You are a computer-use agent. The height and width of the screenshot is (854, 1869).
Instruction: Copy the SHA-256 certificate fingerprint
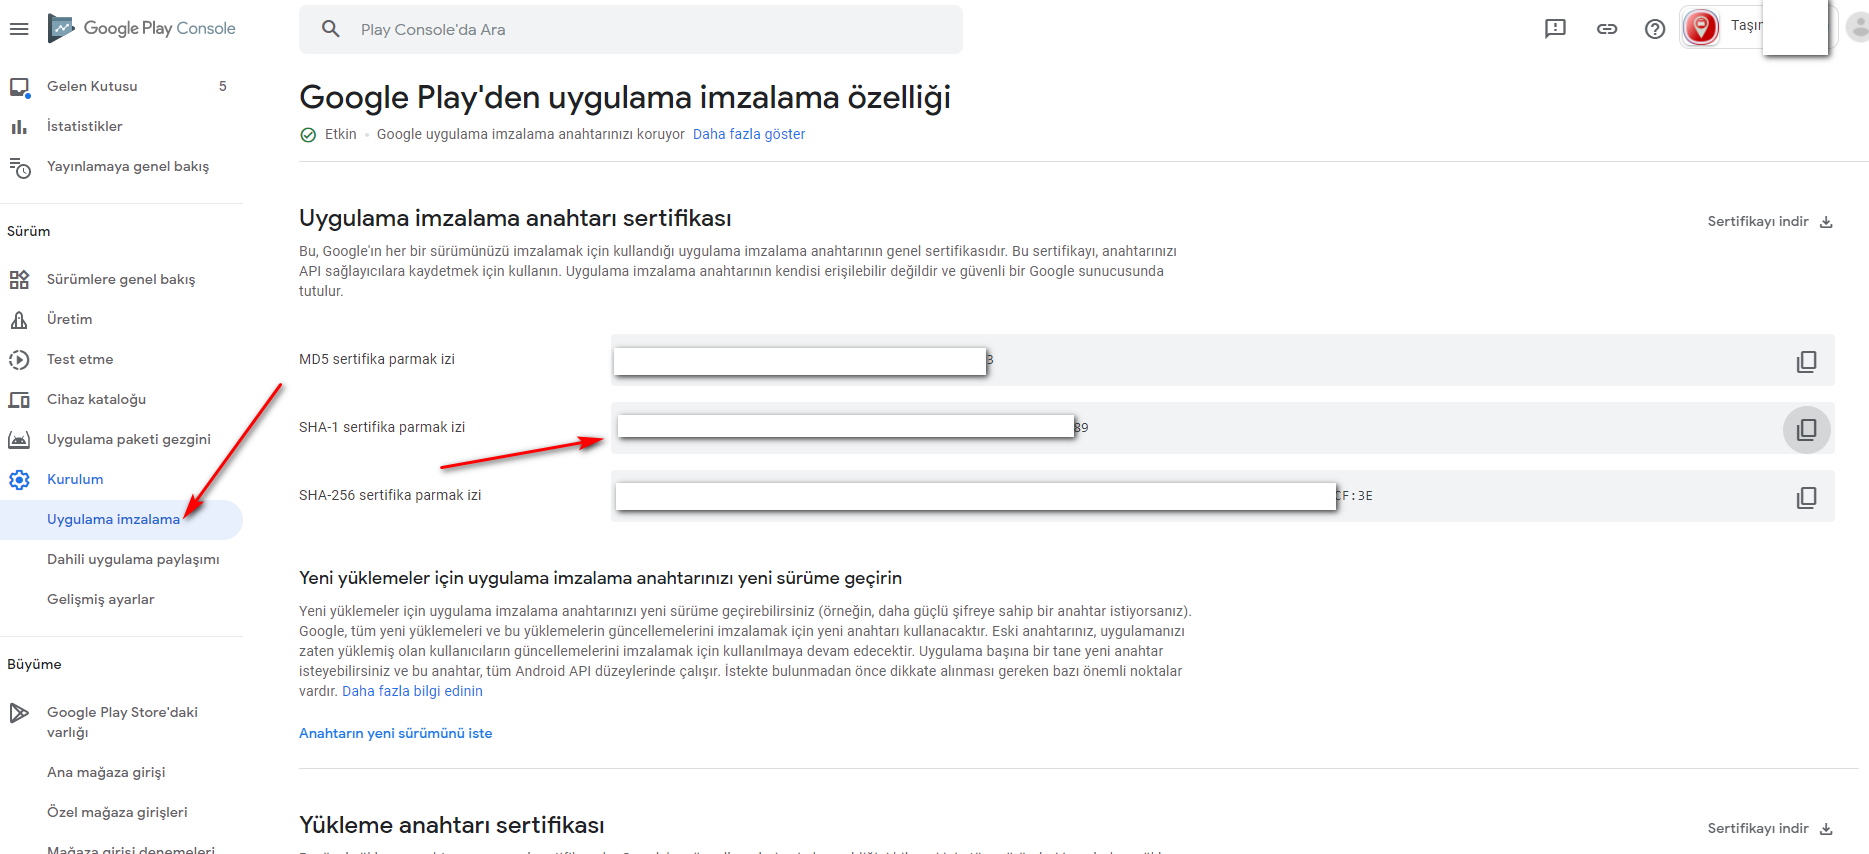pyautogui.click(x=1806, y=497)
